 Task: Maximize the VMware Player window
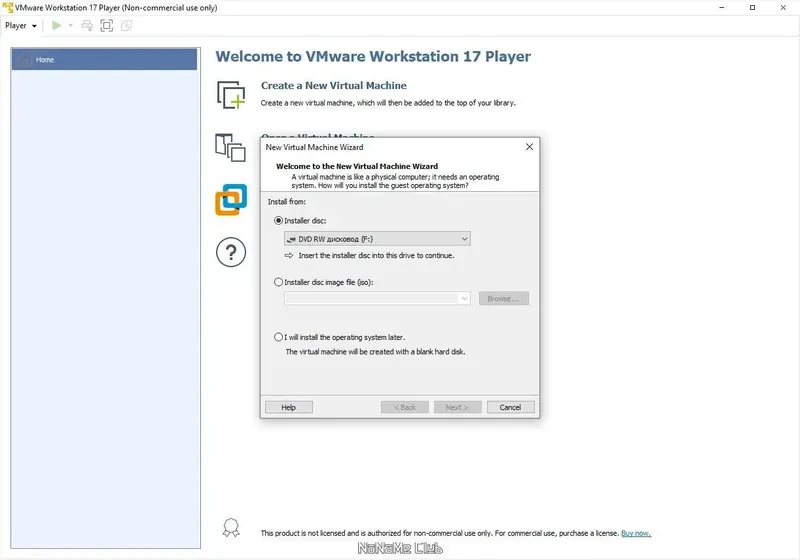(x=753, y=8)
